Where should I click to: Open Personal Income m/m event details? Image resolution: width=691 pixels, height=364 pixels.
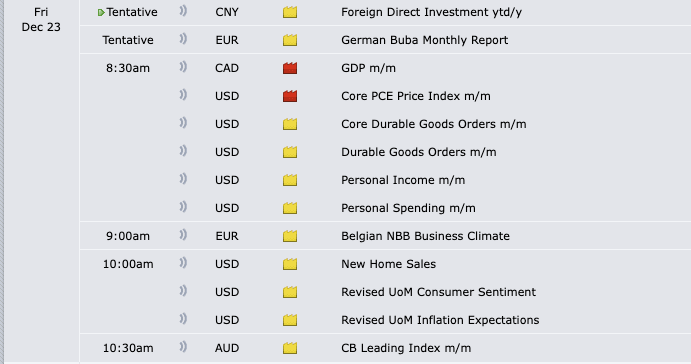pyautogui.click(x=403, y=180)
